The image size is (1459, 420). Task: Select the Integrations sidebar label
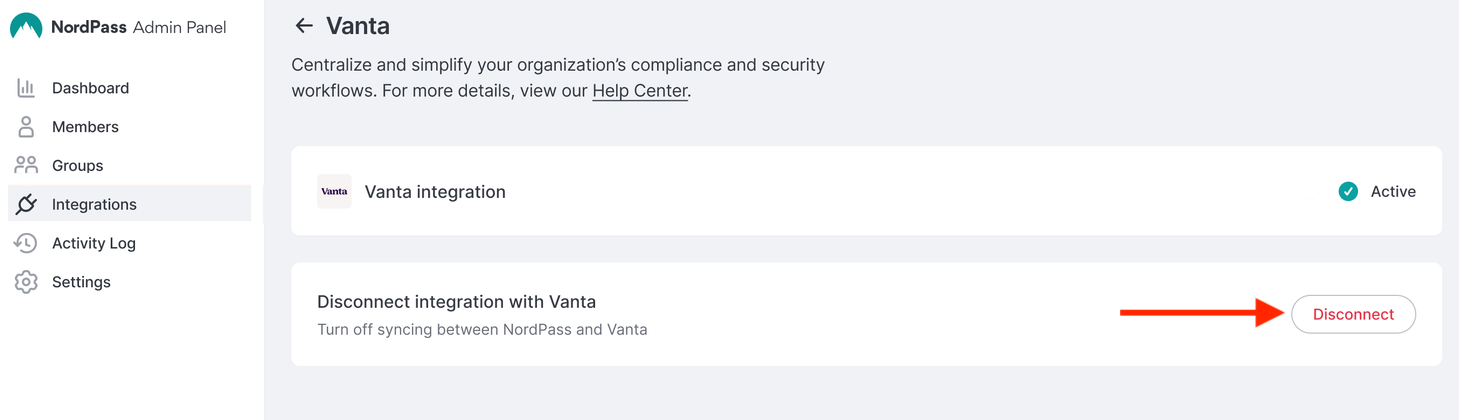(94, 204)
